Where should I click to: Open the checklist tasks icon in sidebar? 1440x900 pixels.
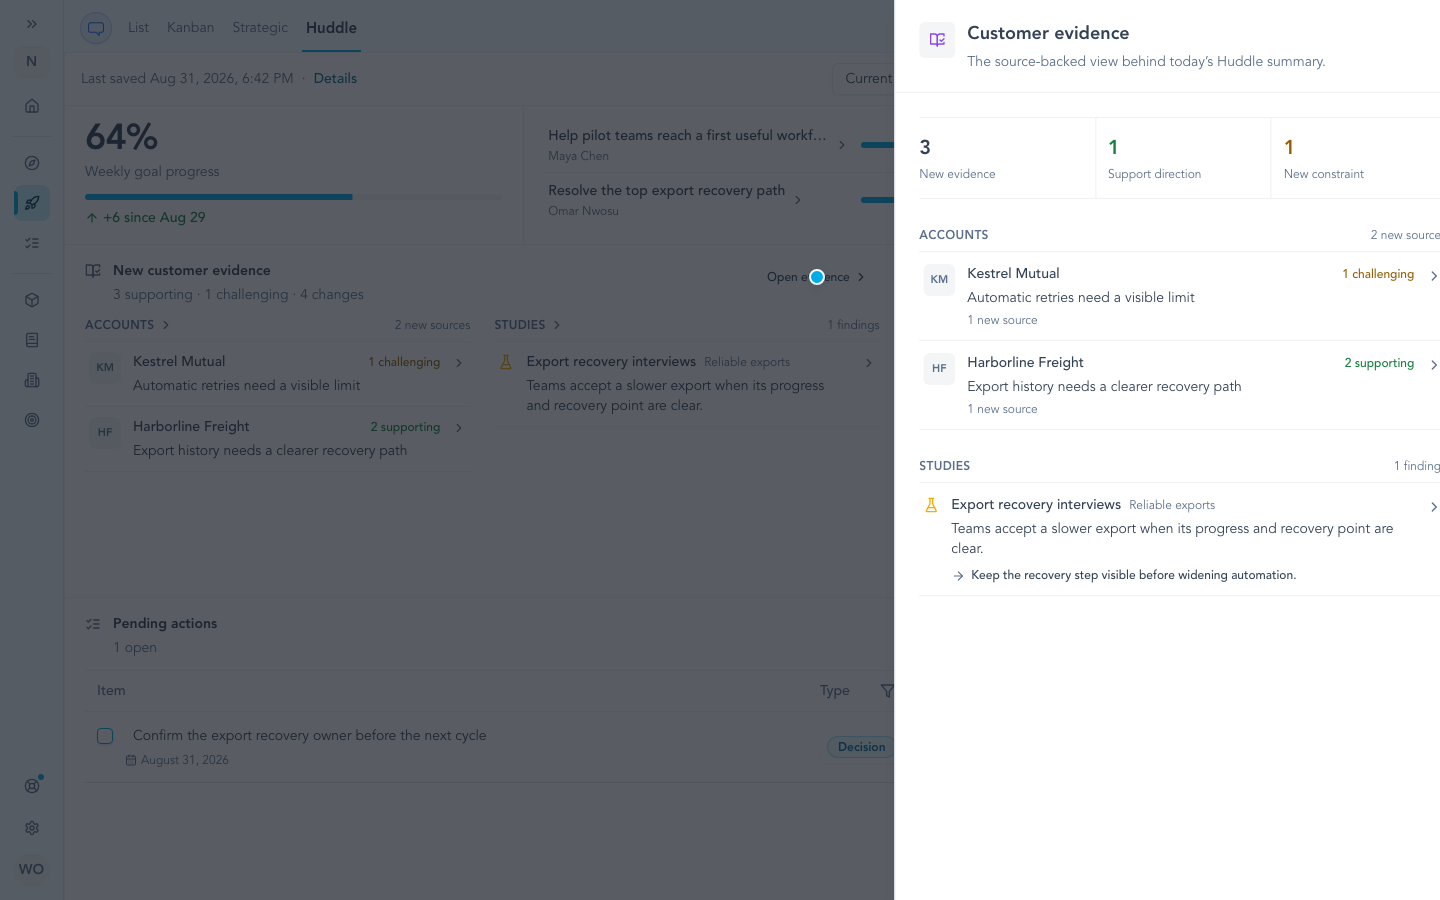coord(32,243)
